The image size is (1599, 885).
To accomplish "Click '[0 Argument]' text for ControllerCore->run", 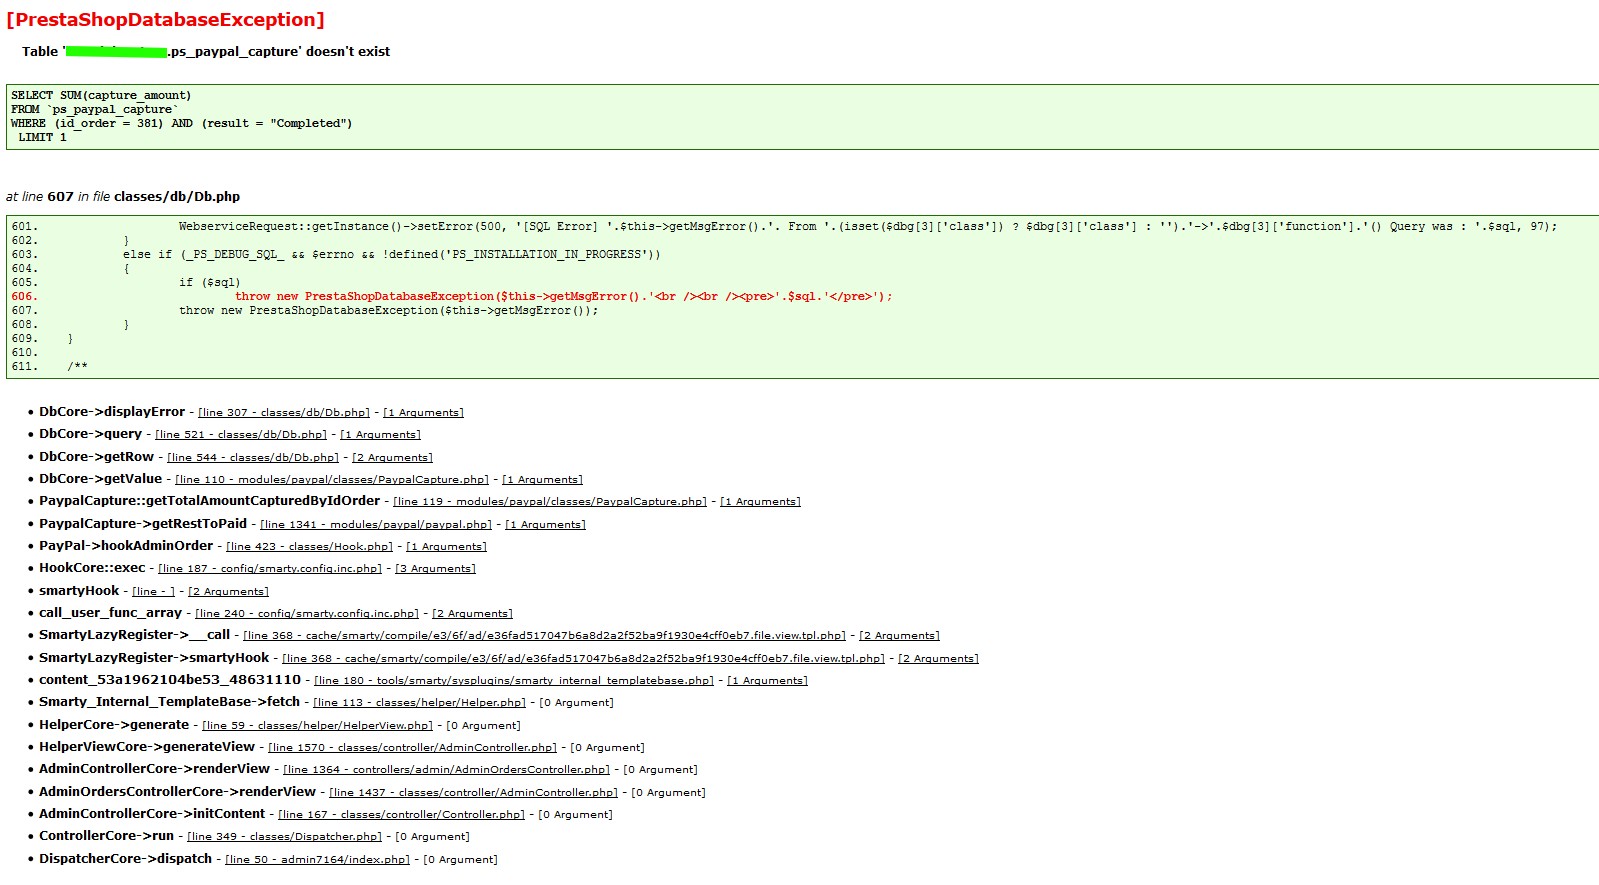I will (432, 837).
